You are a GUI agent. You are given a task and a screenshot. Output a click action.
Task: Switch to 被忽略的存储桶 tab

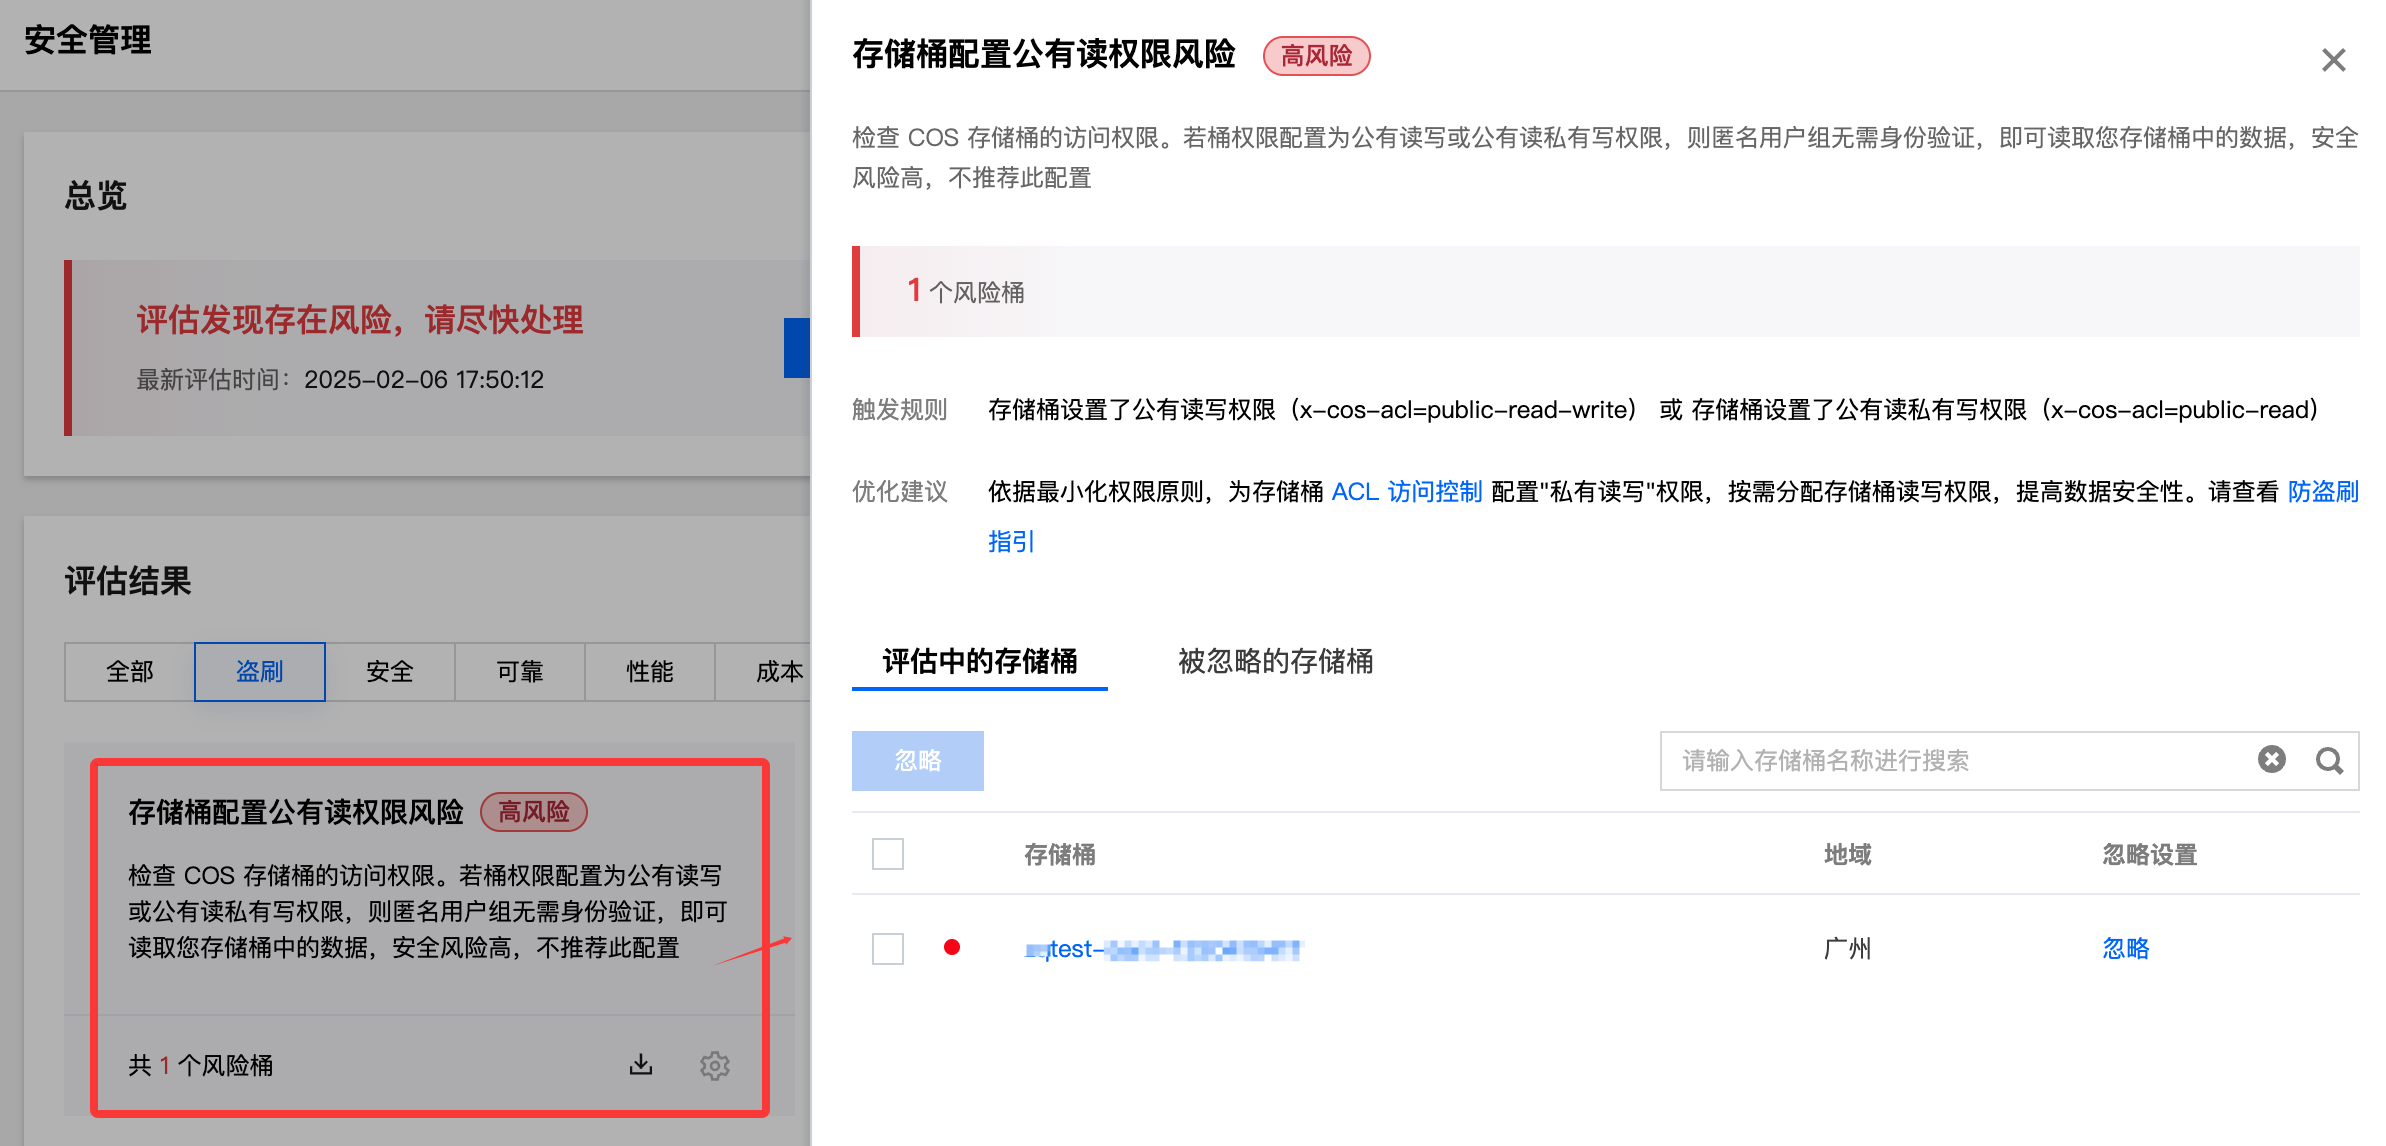click(1275, 661)
